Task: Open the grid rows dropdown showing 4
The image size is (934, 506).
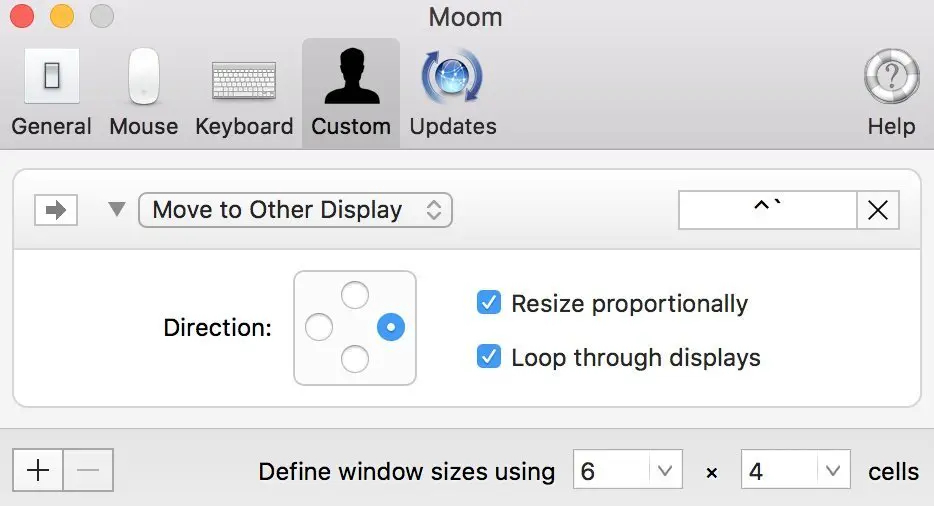Action: point(796,470)
